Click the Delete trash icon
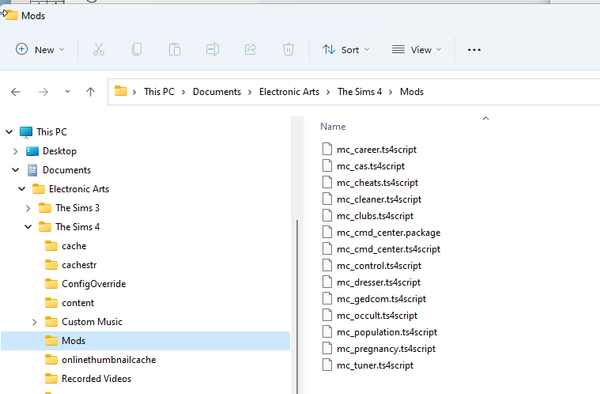The height and width of the screenshot is (394, 600). [x=288, y=49]
